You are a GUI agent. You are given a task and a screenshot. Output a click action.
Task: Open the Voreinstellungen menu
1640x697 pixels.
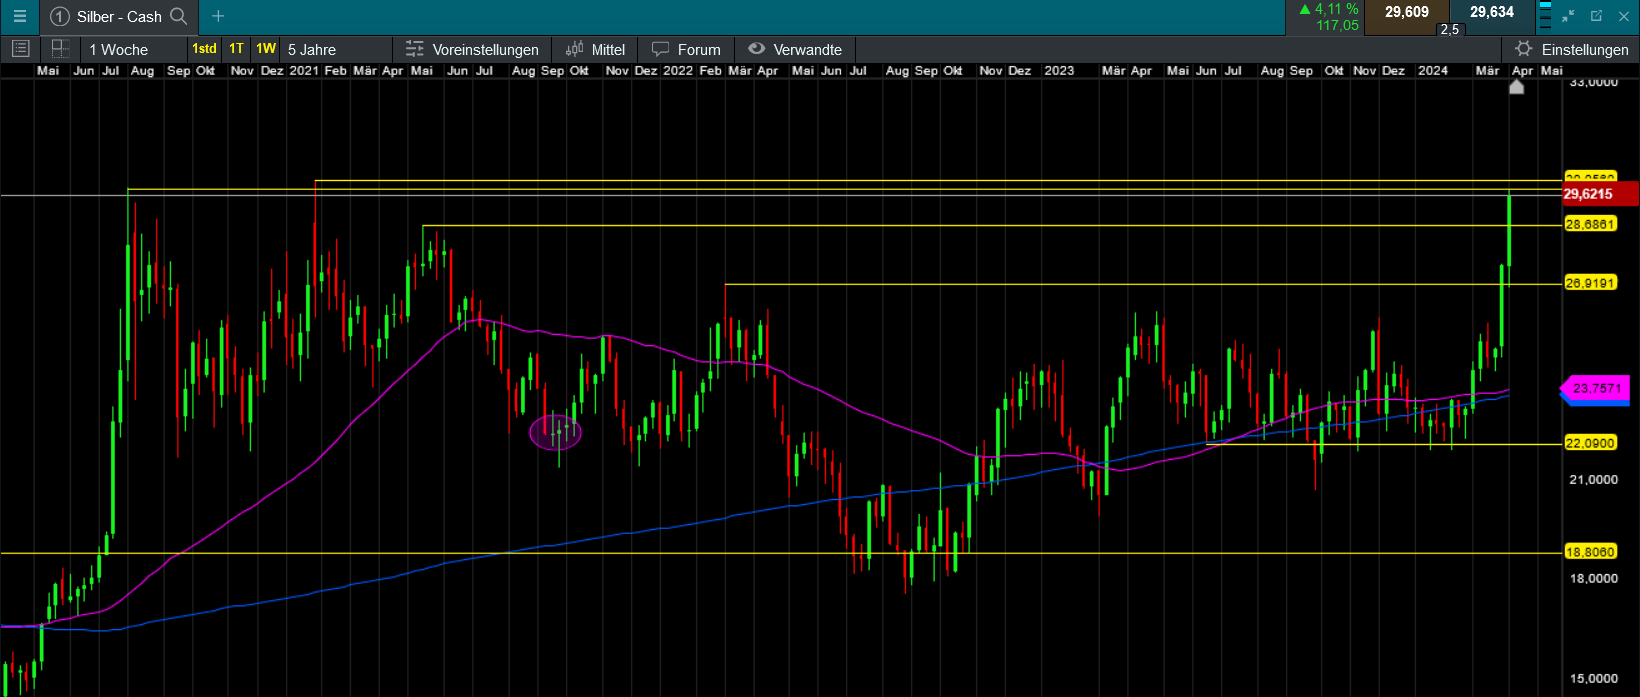coord(474,49)
